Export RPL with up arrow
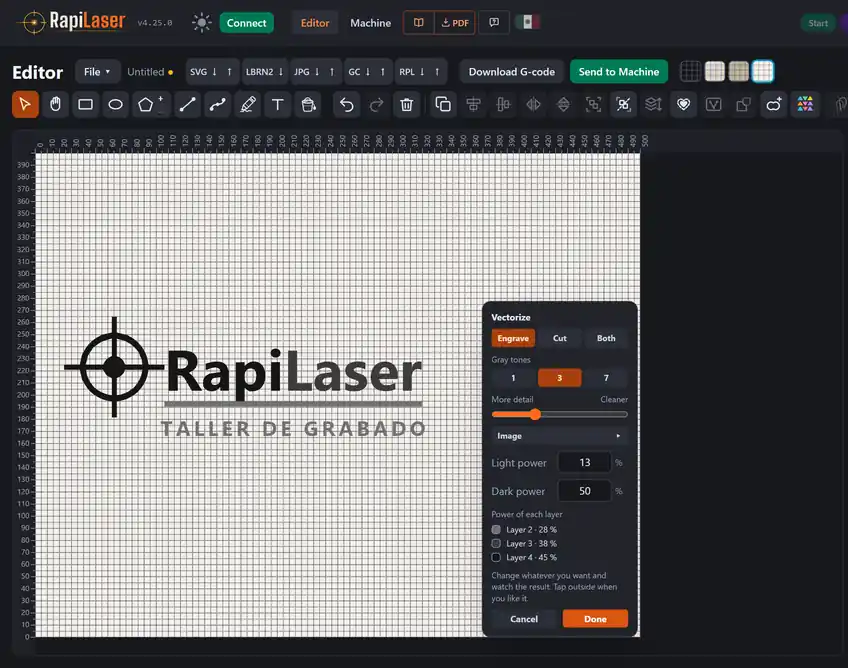 (x=437, y=71)
